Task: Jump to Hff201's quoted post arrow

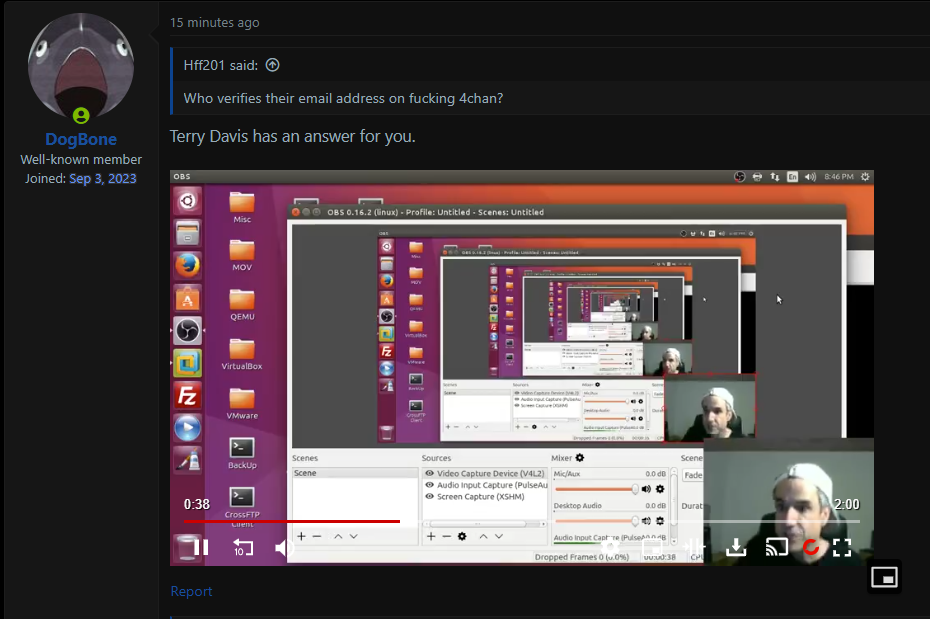Action: (272, 65)
